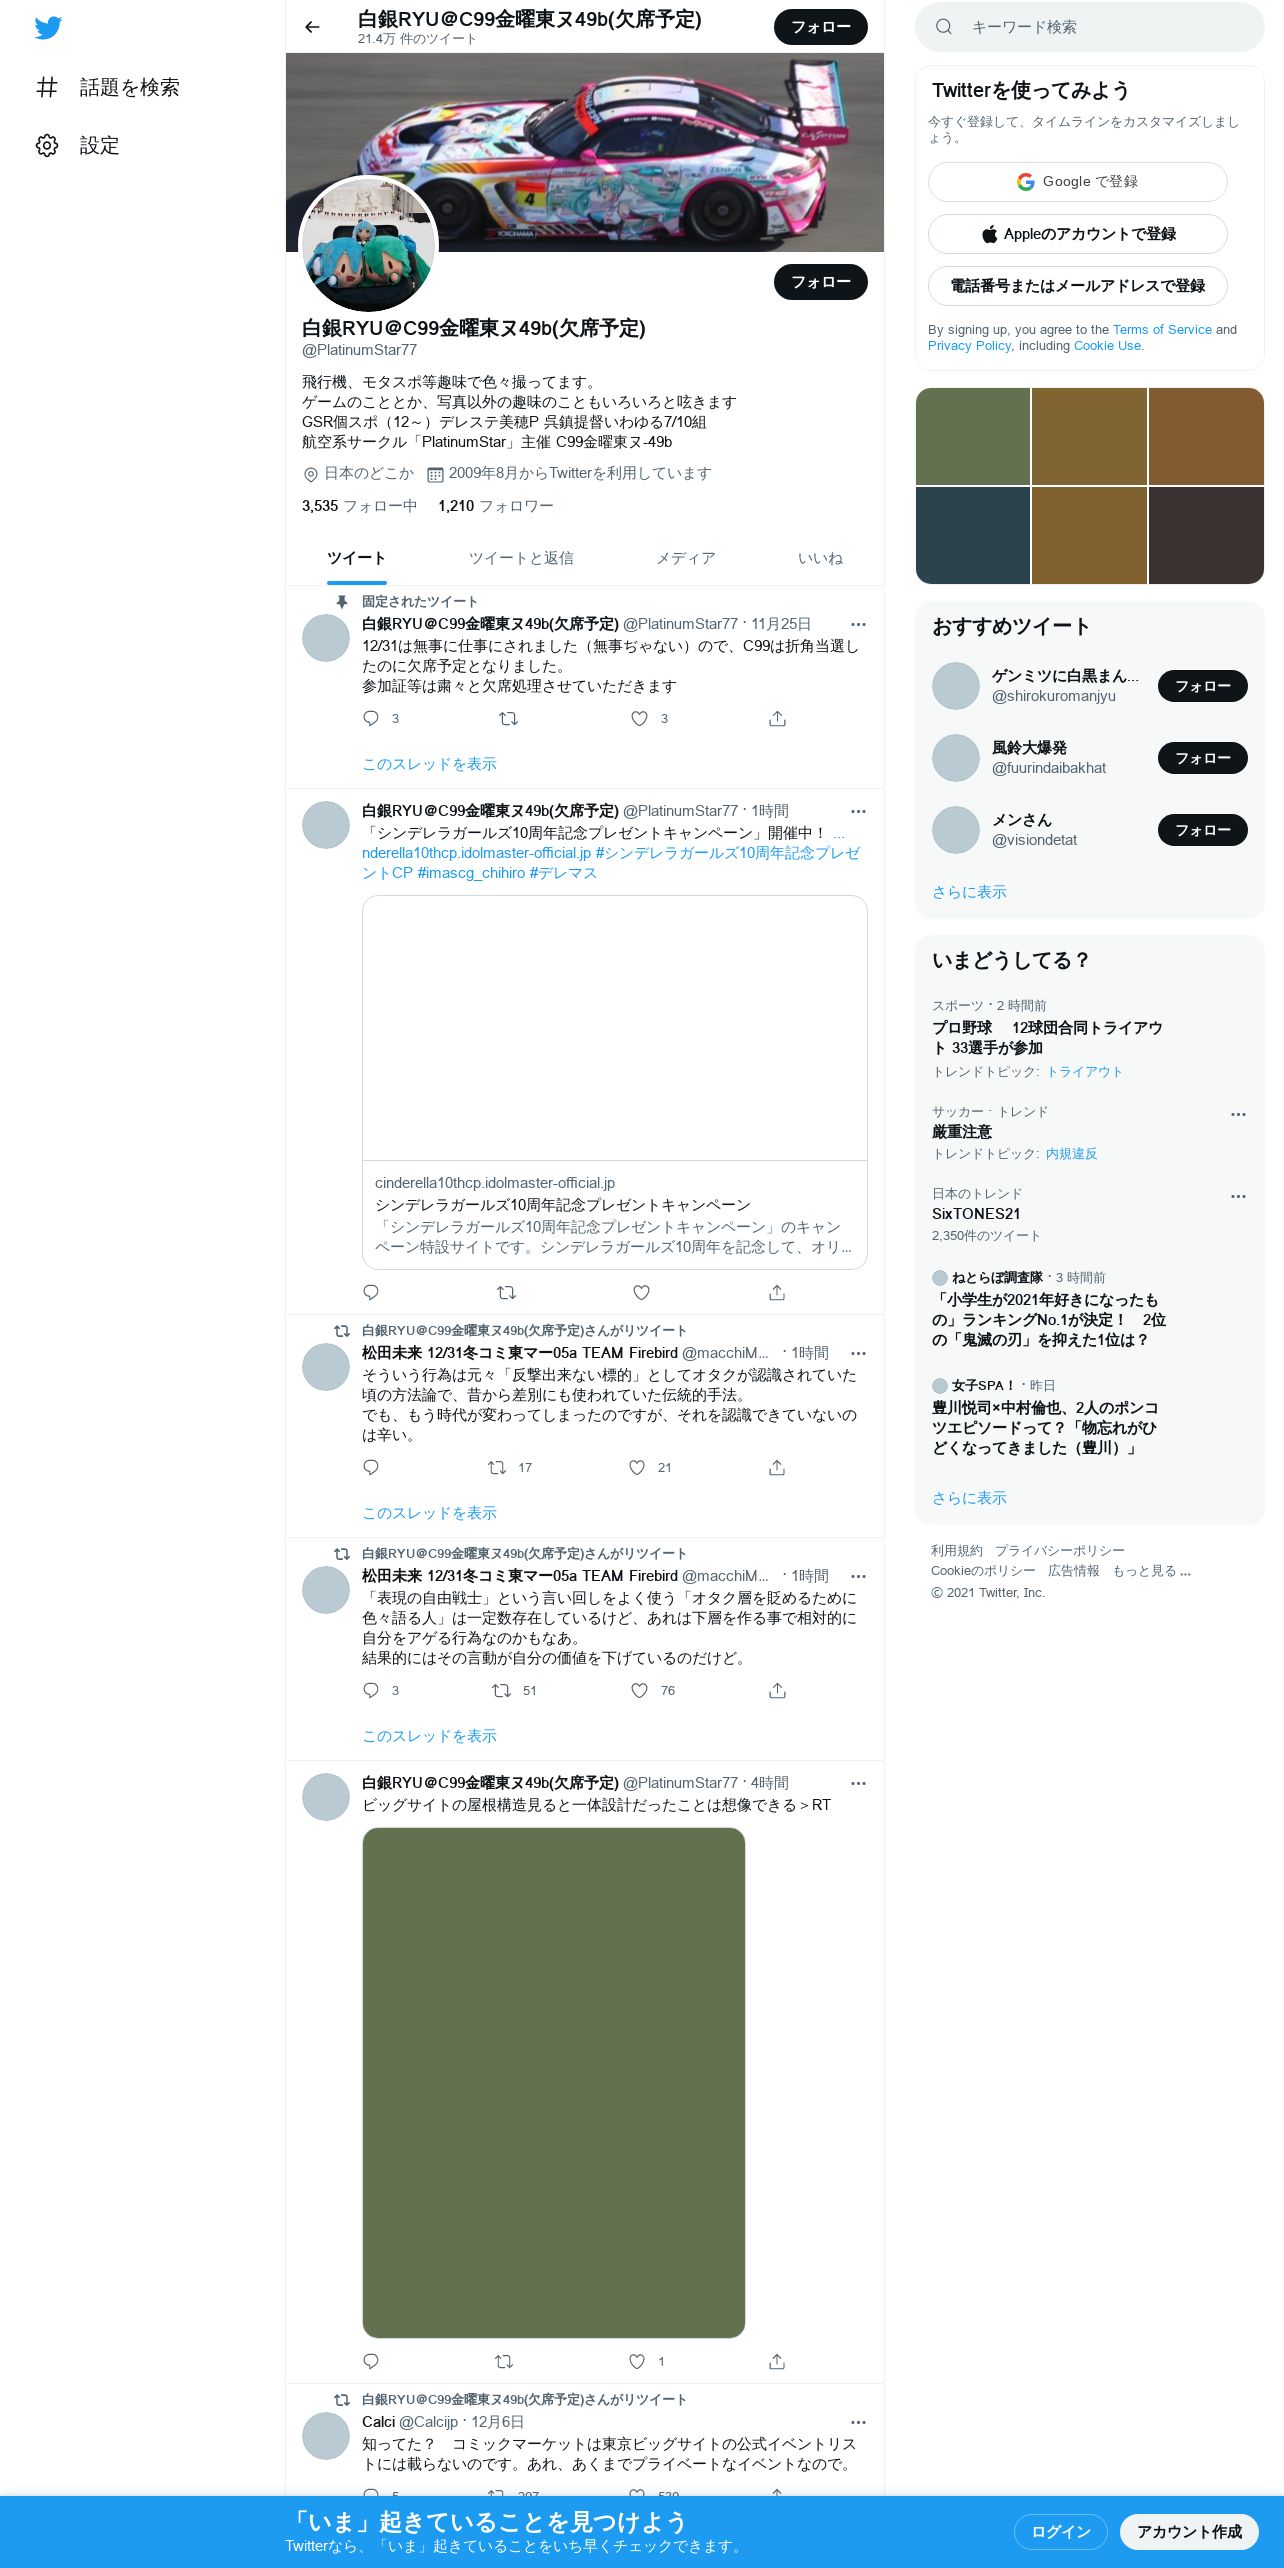The width and height of the screenshot is (1284, 2568).
Task: Share the pinned 11月25日 tweet
Action: [777, 718]
